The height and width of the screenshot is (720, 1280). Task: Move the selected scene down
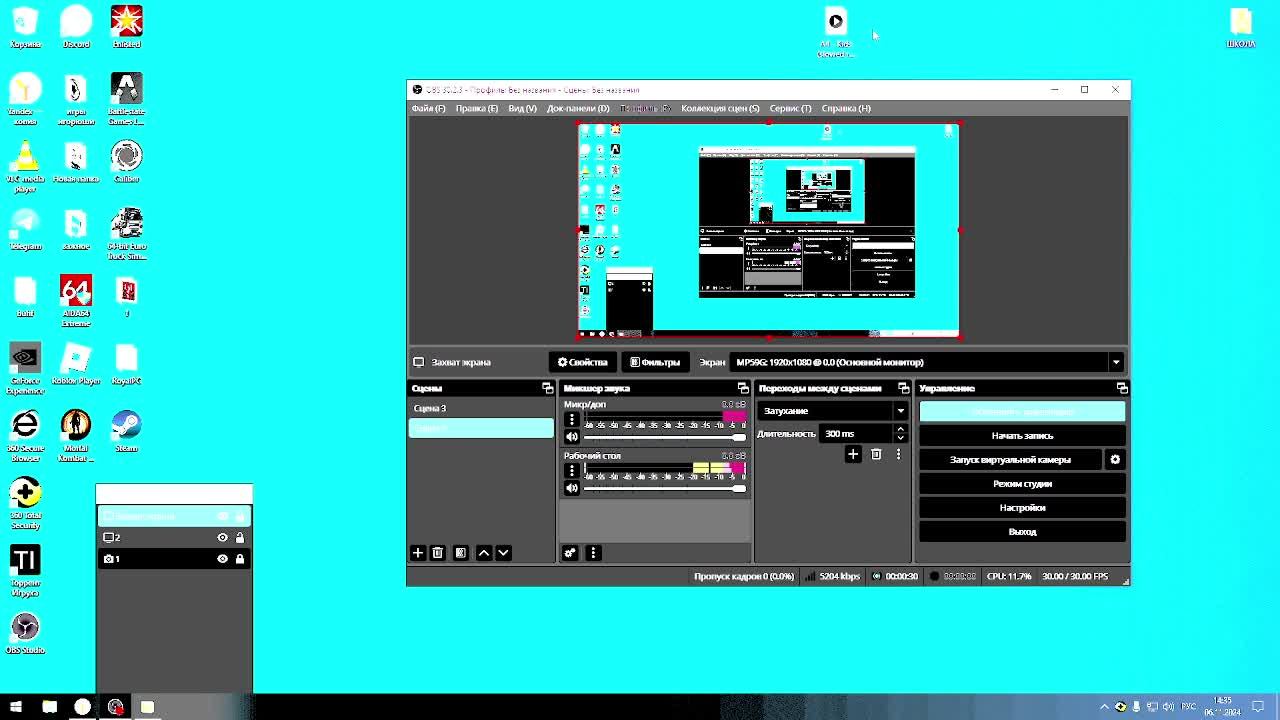pyautogui.click(x=503, y=553)
